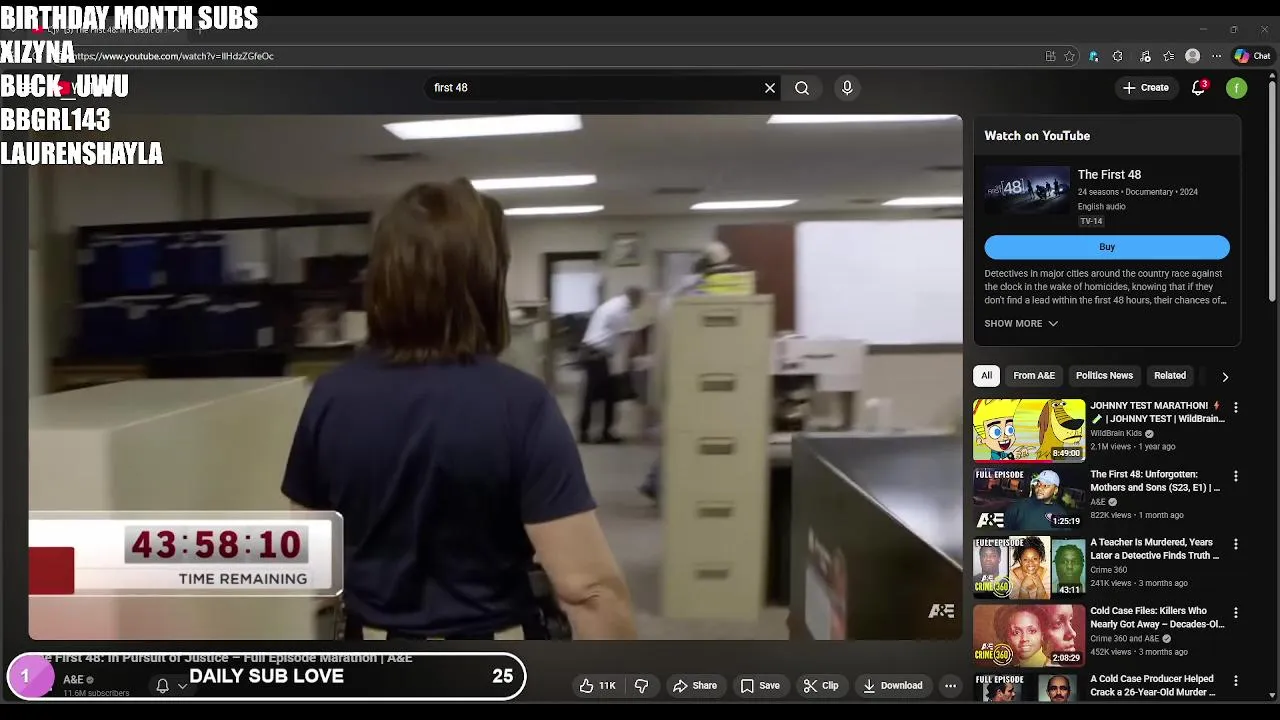
Task: Add this page to browser favorites star
Action: 1070,56
